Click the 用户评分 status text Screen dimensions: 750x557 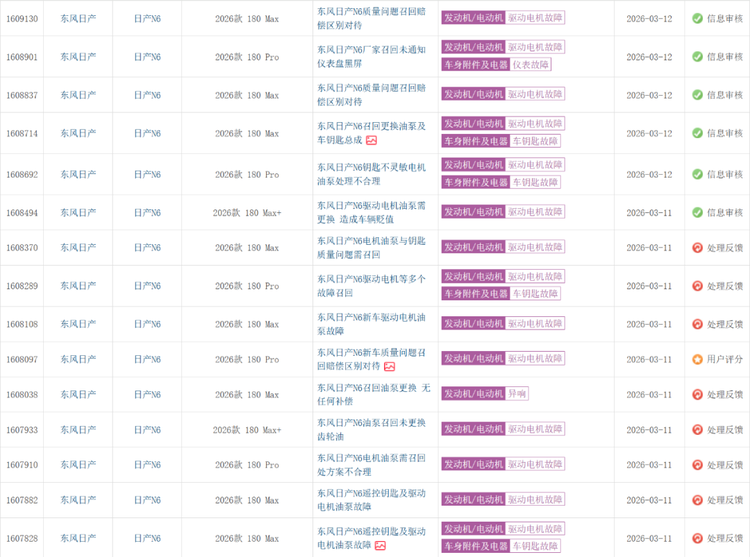pyautogui.click(x=725, y=359)
